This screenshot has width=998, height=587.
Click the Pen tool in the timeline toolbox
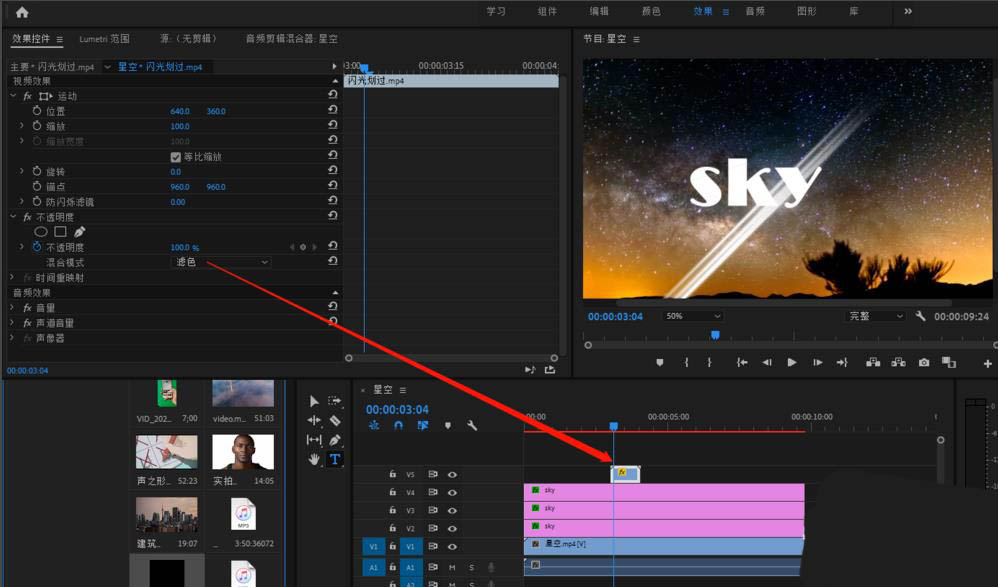coord(335,440)
